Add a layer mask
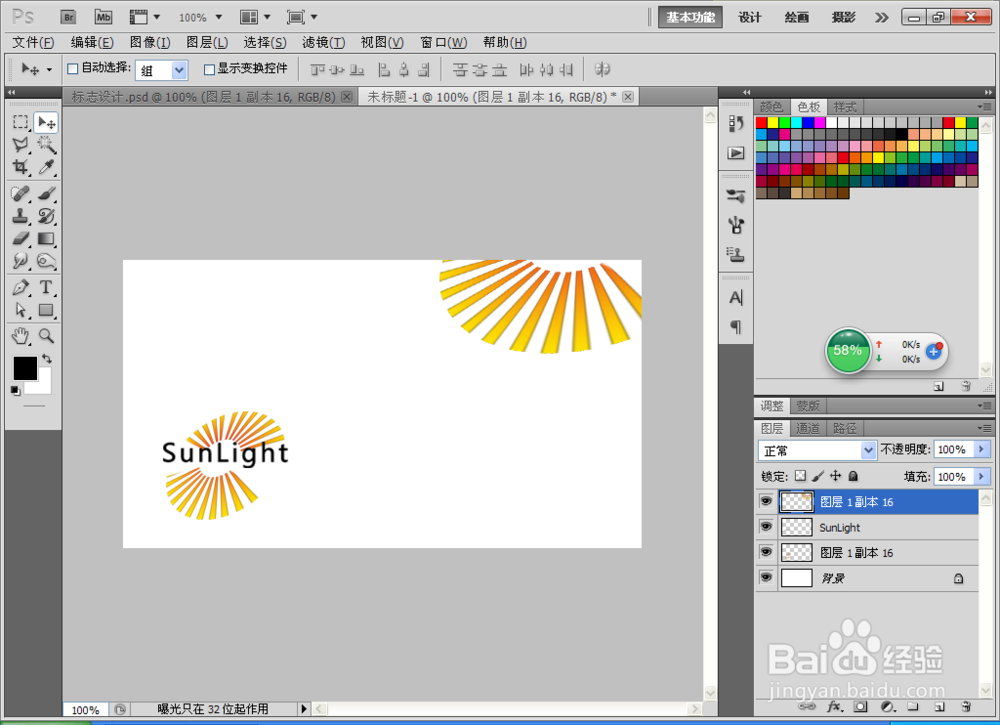 tap(860, 707)
